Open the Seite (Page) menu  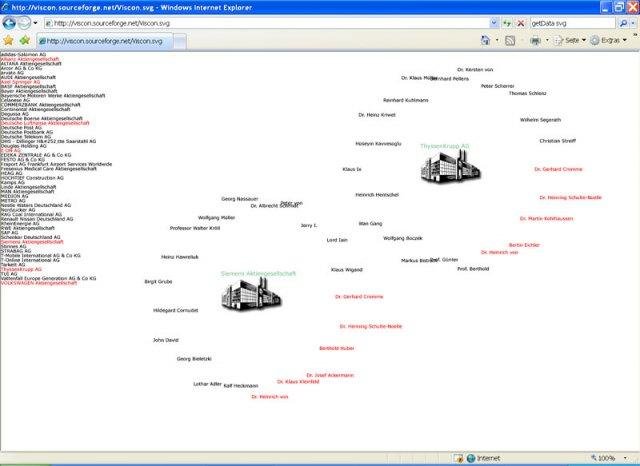pyautogui.click(x=570, y=40)
